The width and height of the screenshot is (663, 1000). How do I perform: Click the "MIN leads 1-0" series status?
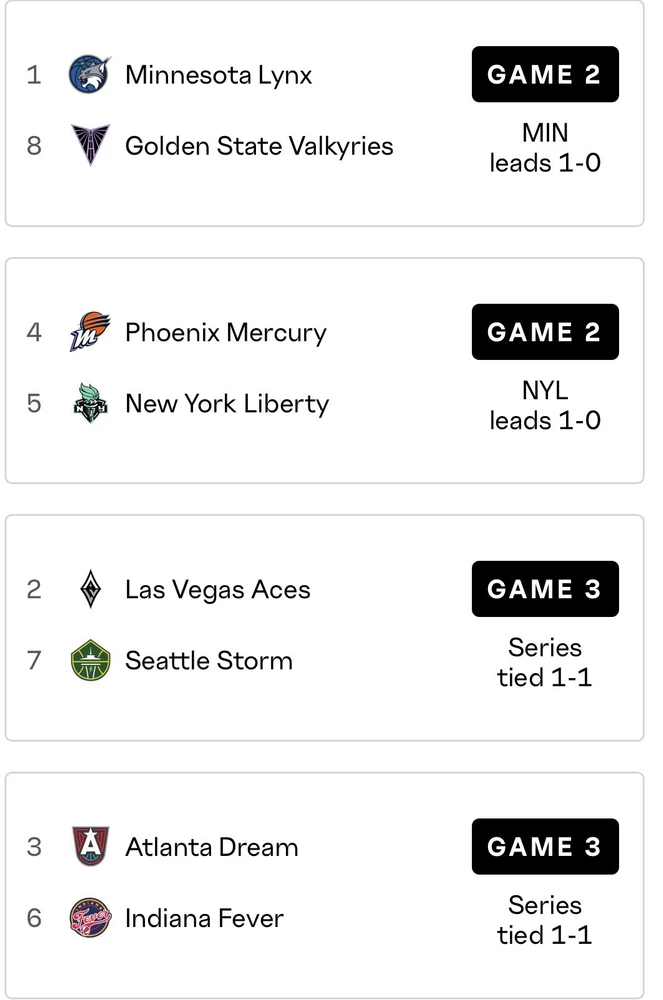(x=545, y=147)
